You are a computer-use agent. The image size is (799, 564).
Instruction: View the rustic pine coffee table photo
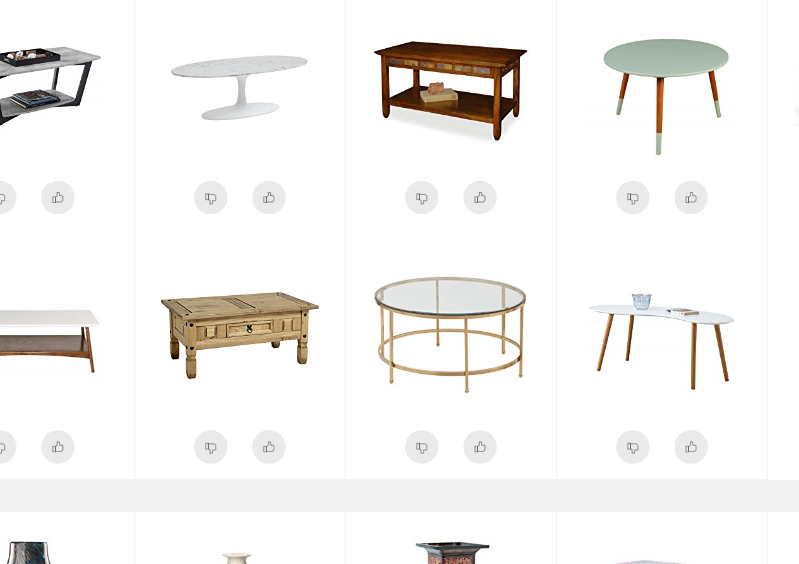coord(239,335)
